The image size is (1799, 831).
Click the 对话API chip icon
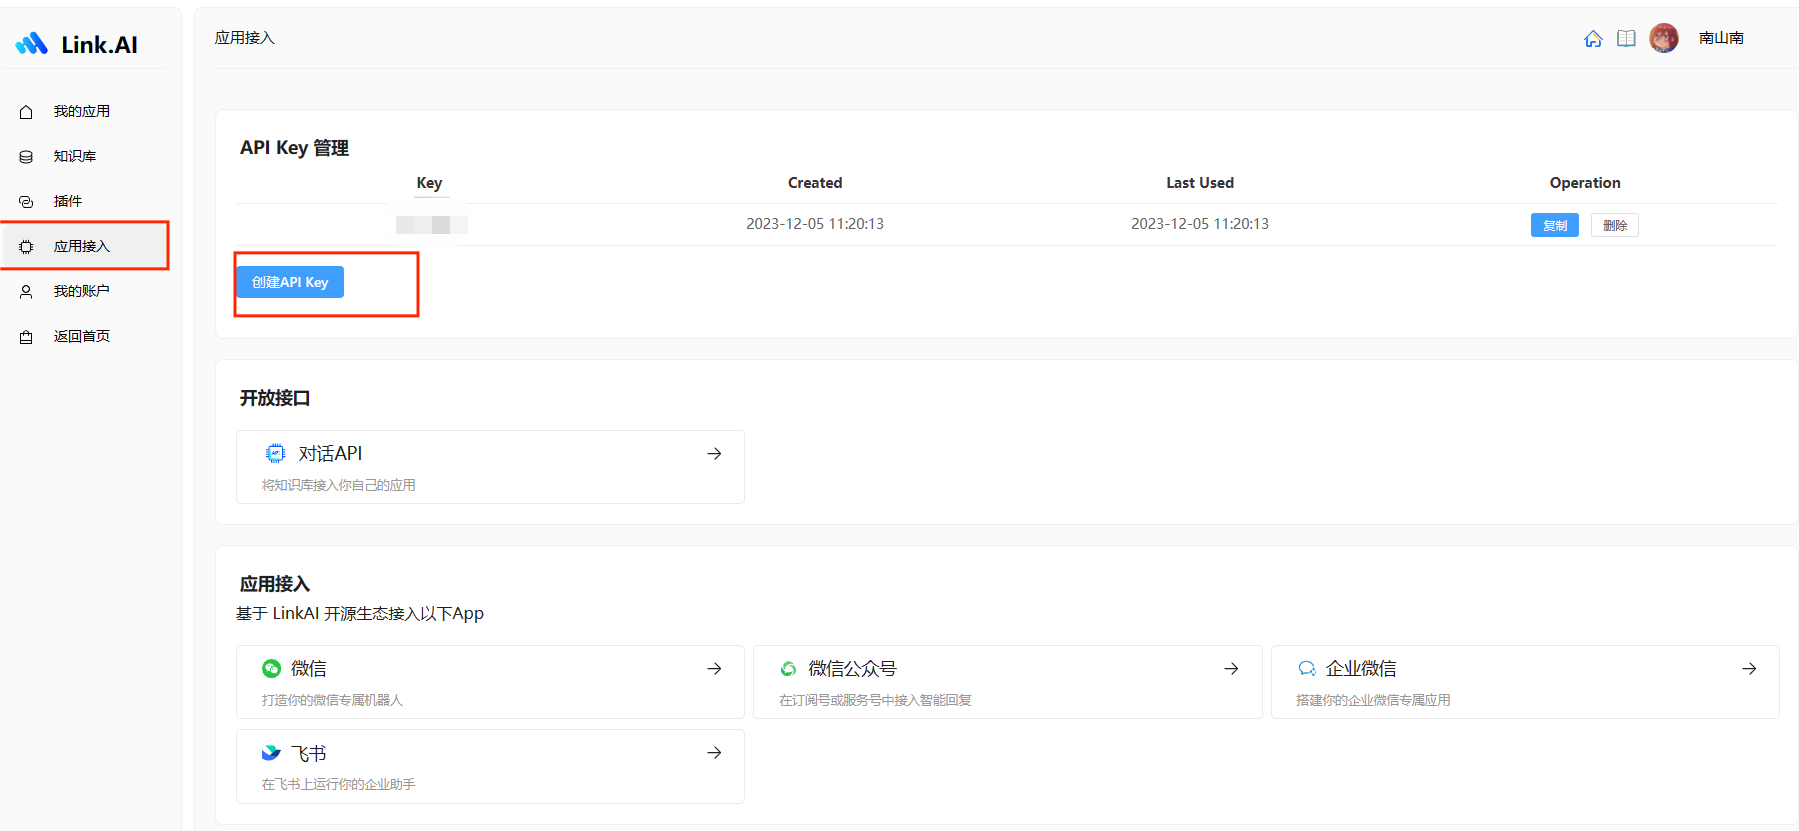(x=275, y=453)
